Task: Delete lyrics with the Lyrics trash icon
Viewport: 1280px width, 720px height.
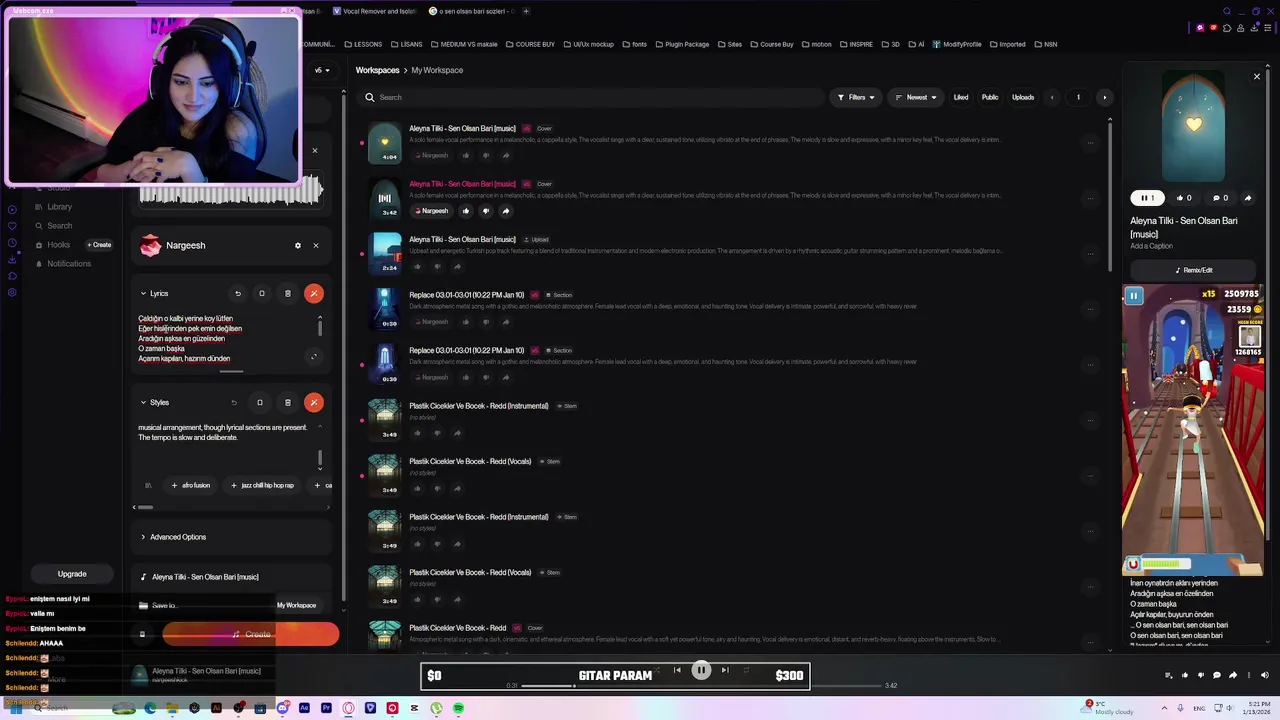Action: coord(288,293)
